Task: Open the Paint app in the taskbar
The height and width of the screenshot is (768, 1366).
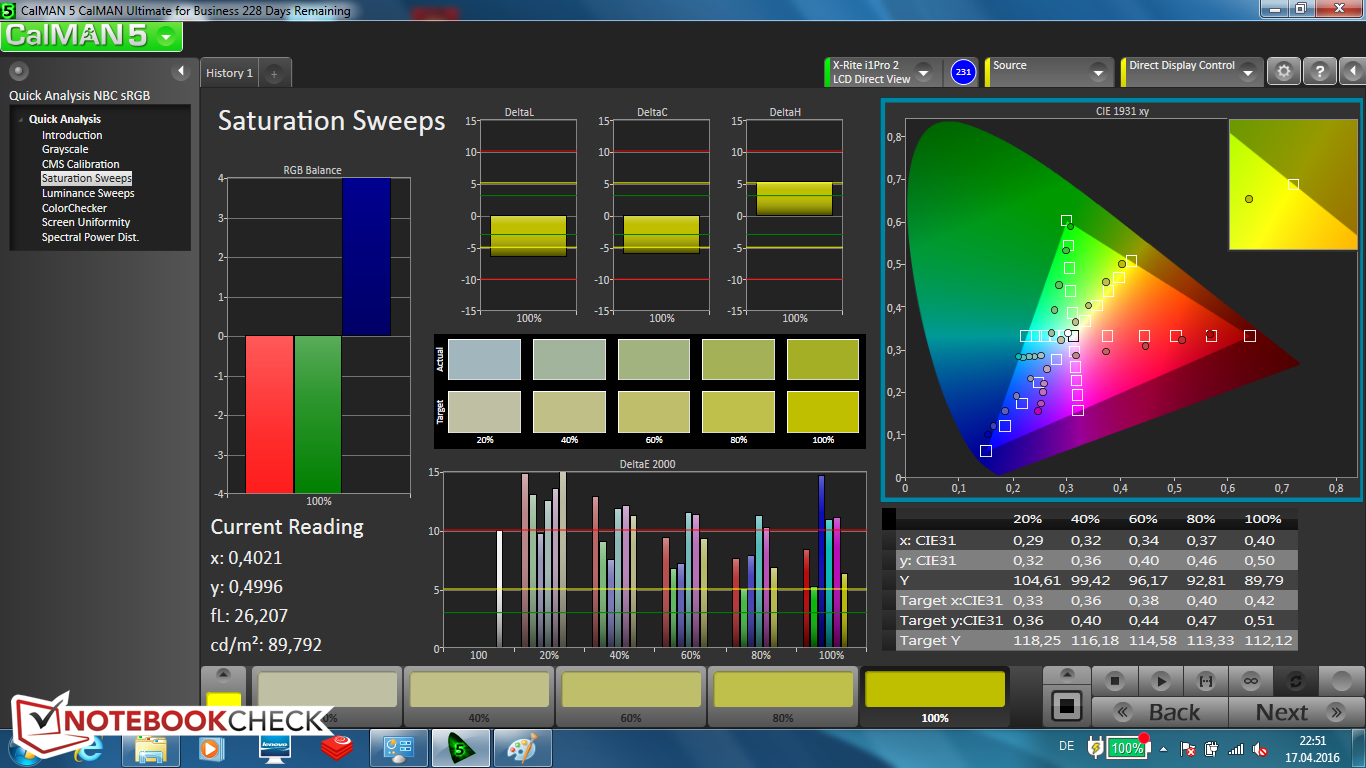Action: (x=522, y=748)
